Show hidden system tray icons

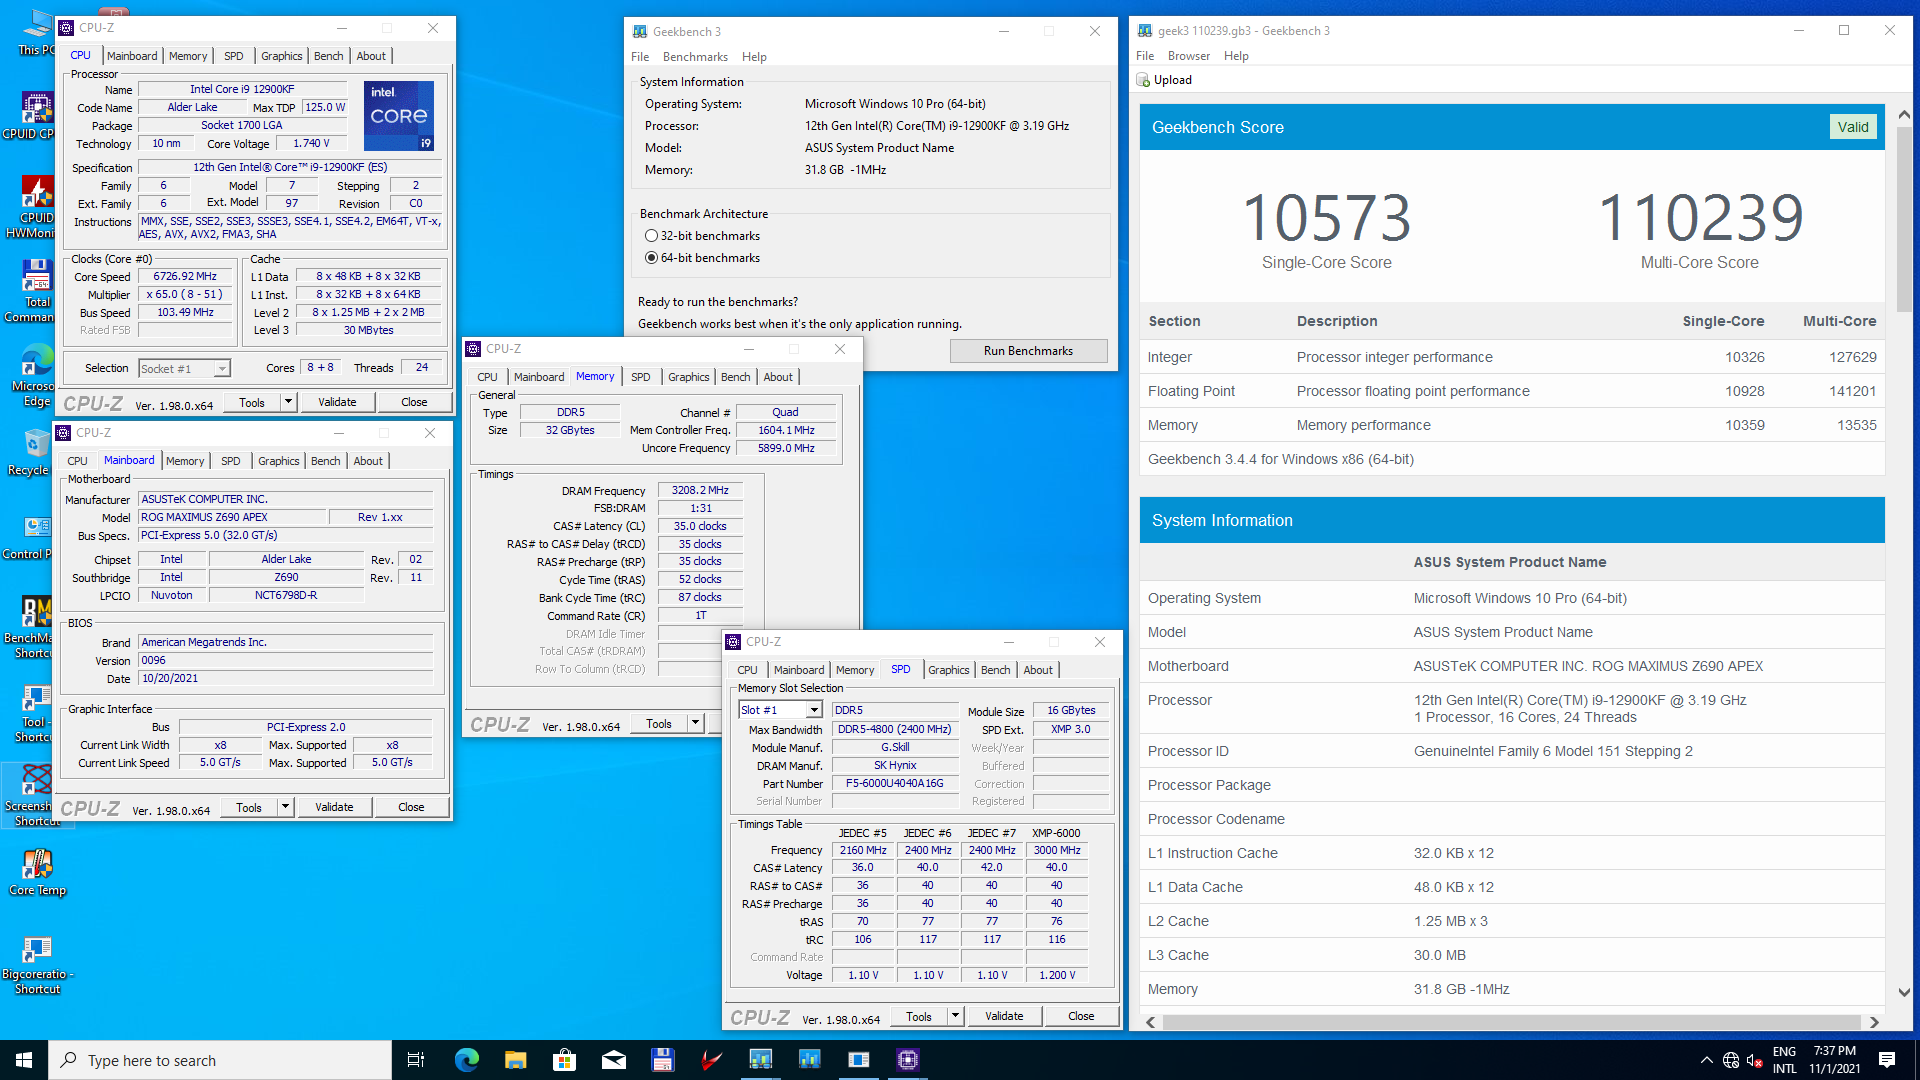[1706, 1060]
